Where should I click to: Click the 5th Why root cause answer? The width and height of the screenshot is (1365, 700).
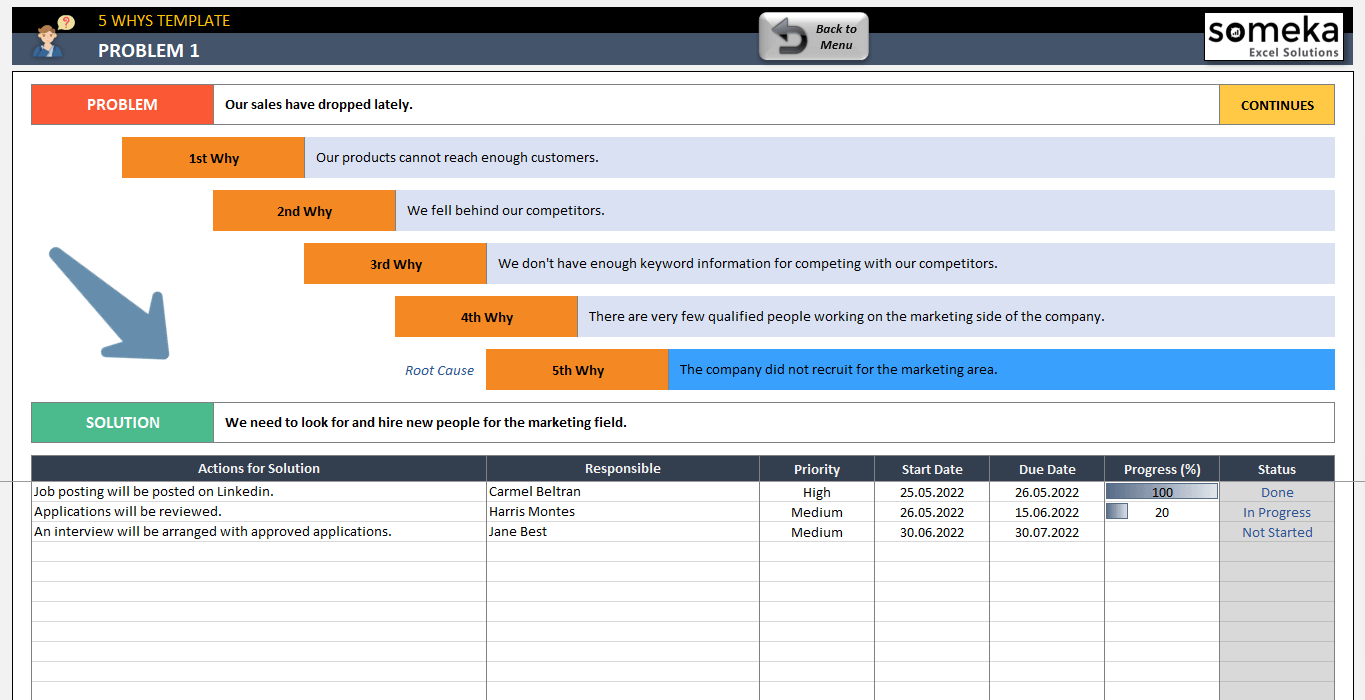(1000, 370)
